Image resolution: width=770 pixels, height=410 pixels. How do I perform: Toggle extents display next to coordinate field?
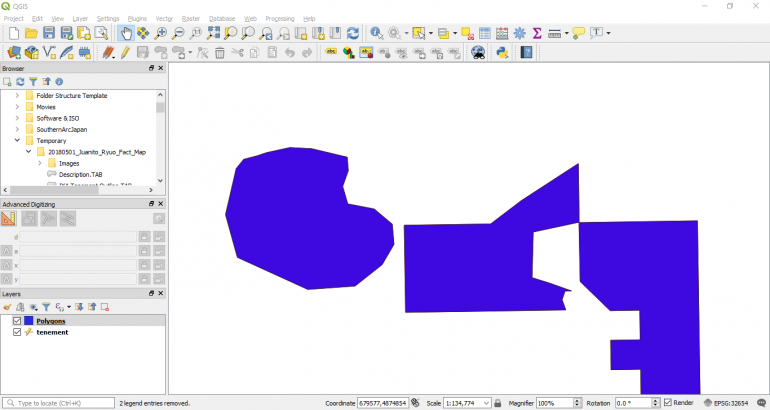(415, 403)
